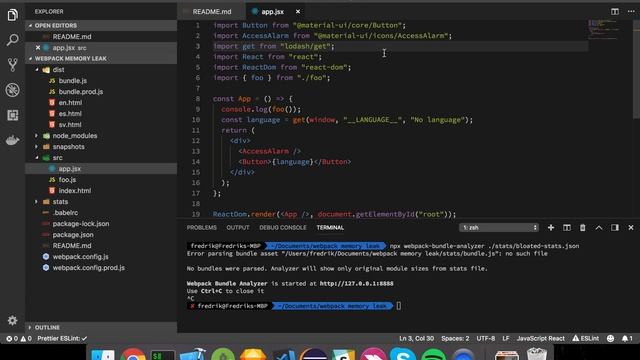Image resolution: width=640 pixels, height=360 pixels.
Task: Split the terminal pane
Action: click(567, 228)
